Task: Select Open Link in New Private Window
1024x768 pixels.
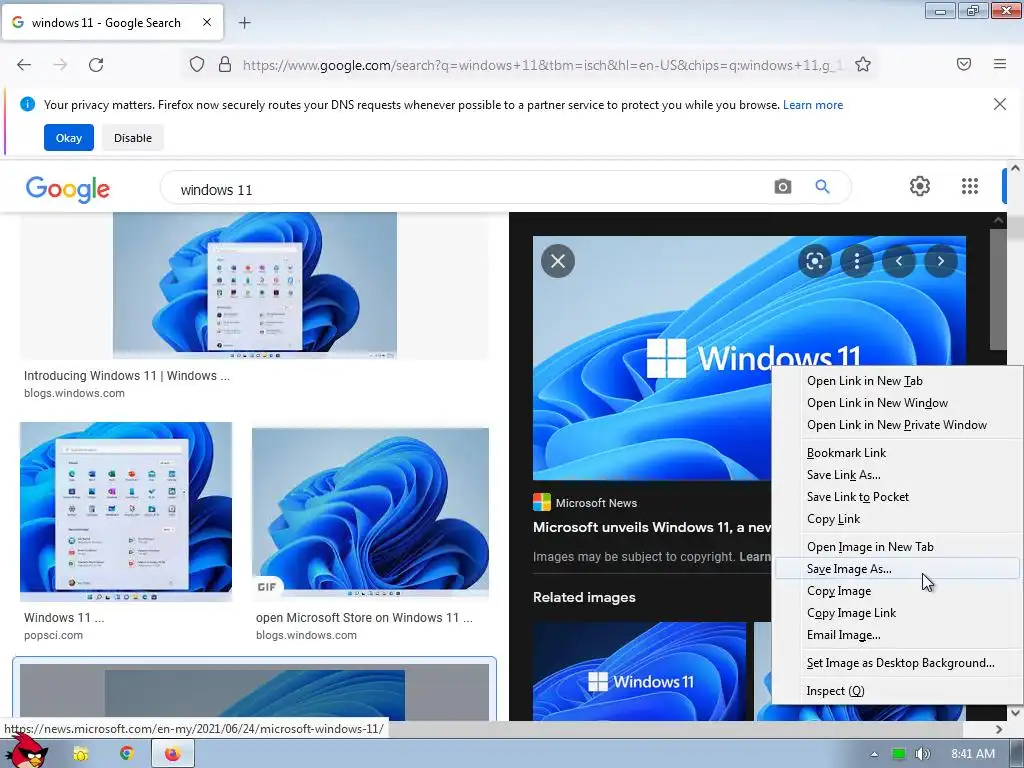Action: point(897,425)
